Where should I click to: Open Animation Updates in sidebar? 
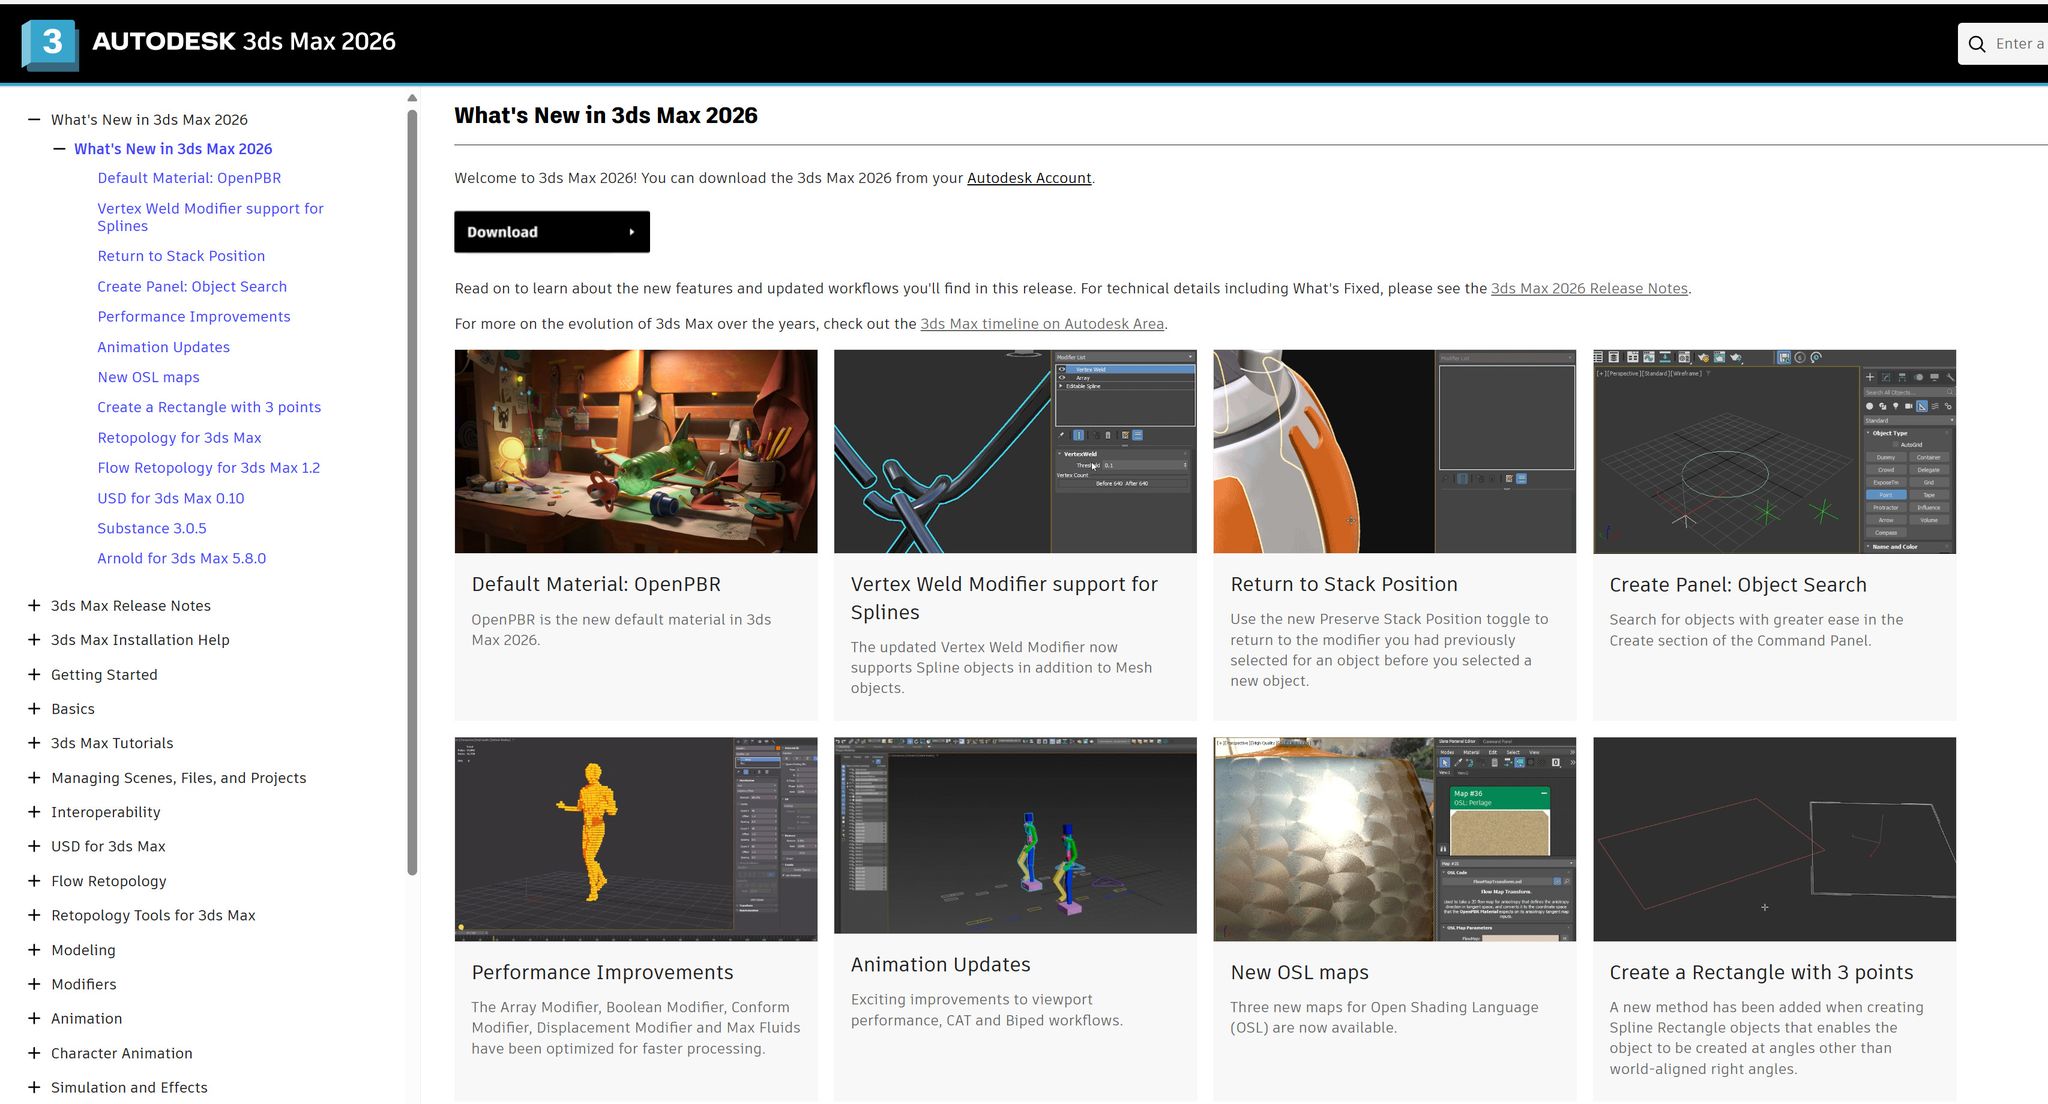pyautogui.click(x=163, y=347)
